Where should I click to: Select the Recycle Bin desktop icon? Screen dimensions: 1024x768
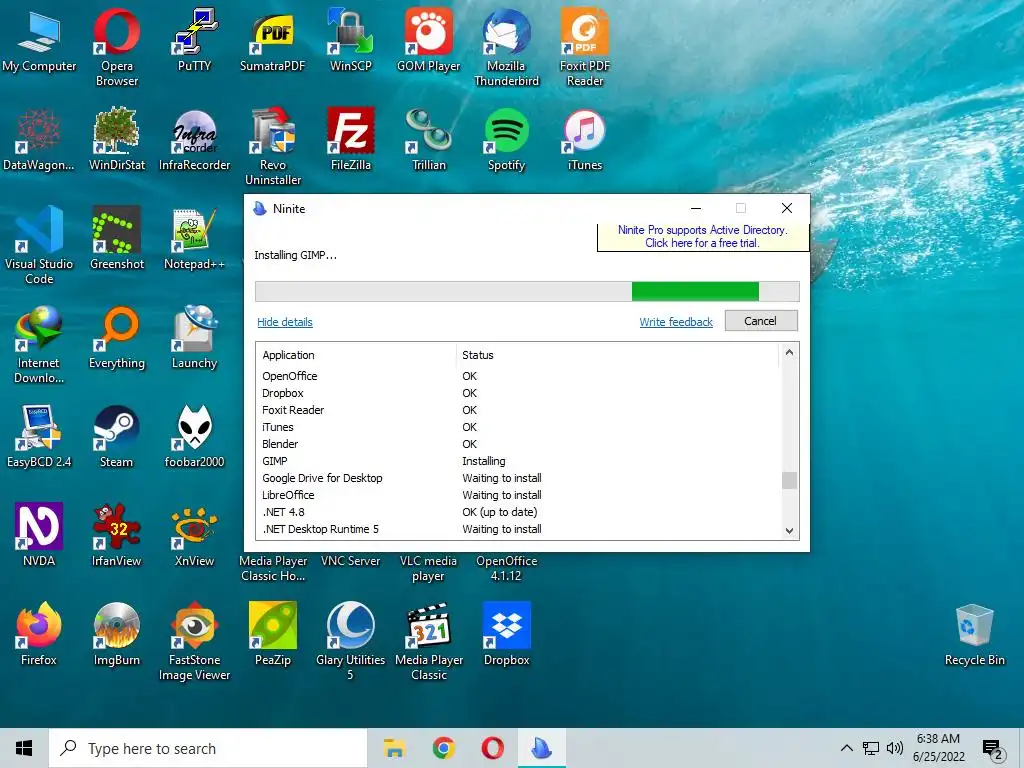[x=974, y=635]
